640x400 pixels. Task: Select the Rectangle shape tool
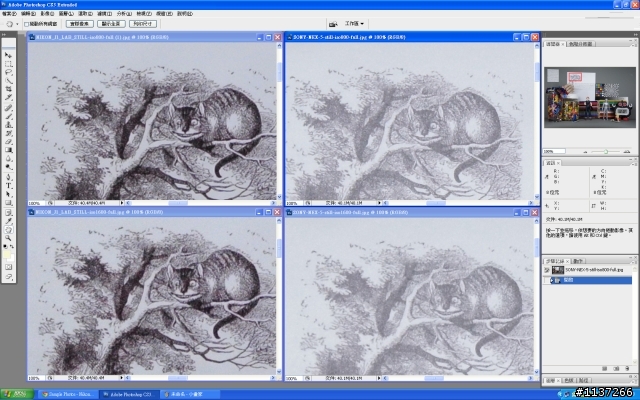coord(8,203)
